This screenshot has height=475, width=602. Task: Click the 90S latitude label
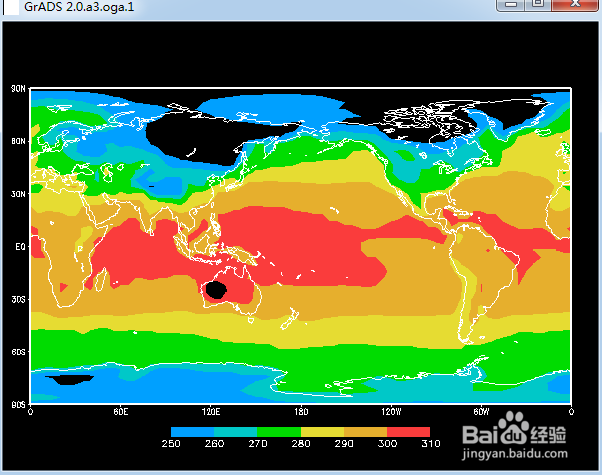pyautogui.click(x=18, y=404)
